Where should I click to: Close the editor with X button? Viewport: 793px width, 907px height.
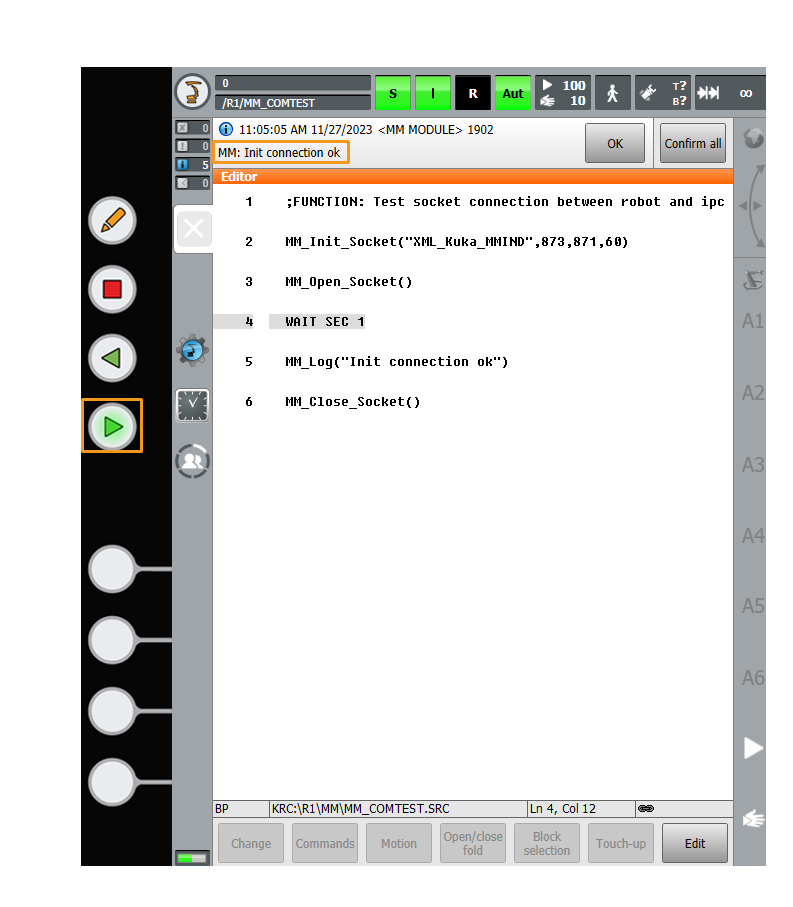point(194,228)
